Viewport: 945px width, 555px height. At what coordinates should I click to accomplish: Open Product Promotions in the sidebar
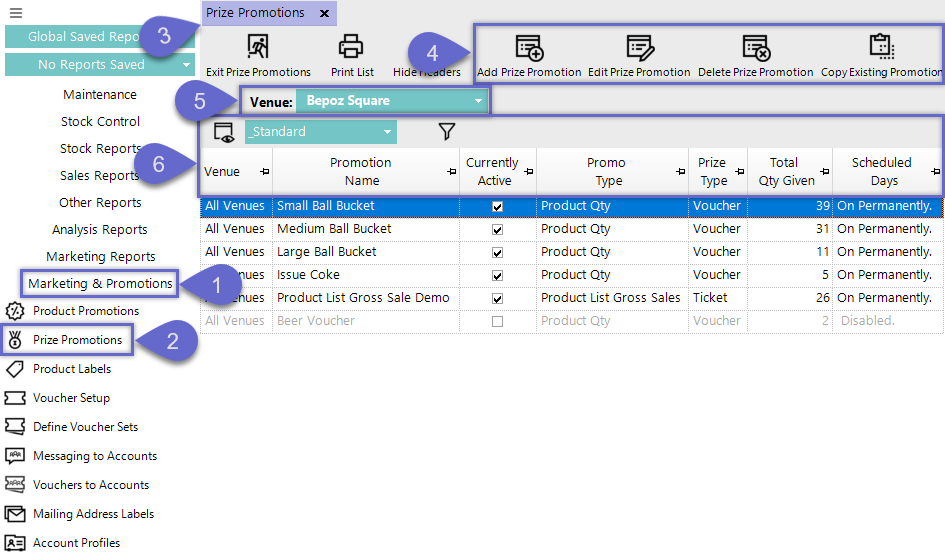point(85,311)
